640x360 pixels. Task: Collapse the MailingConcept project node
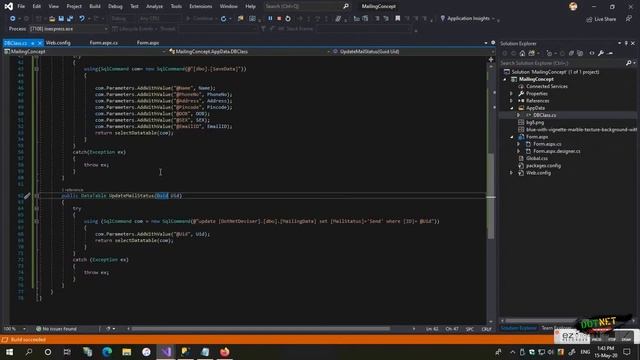(505, 79)
